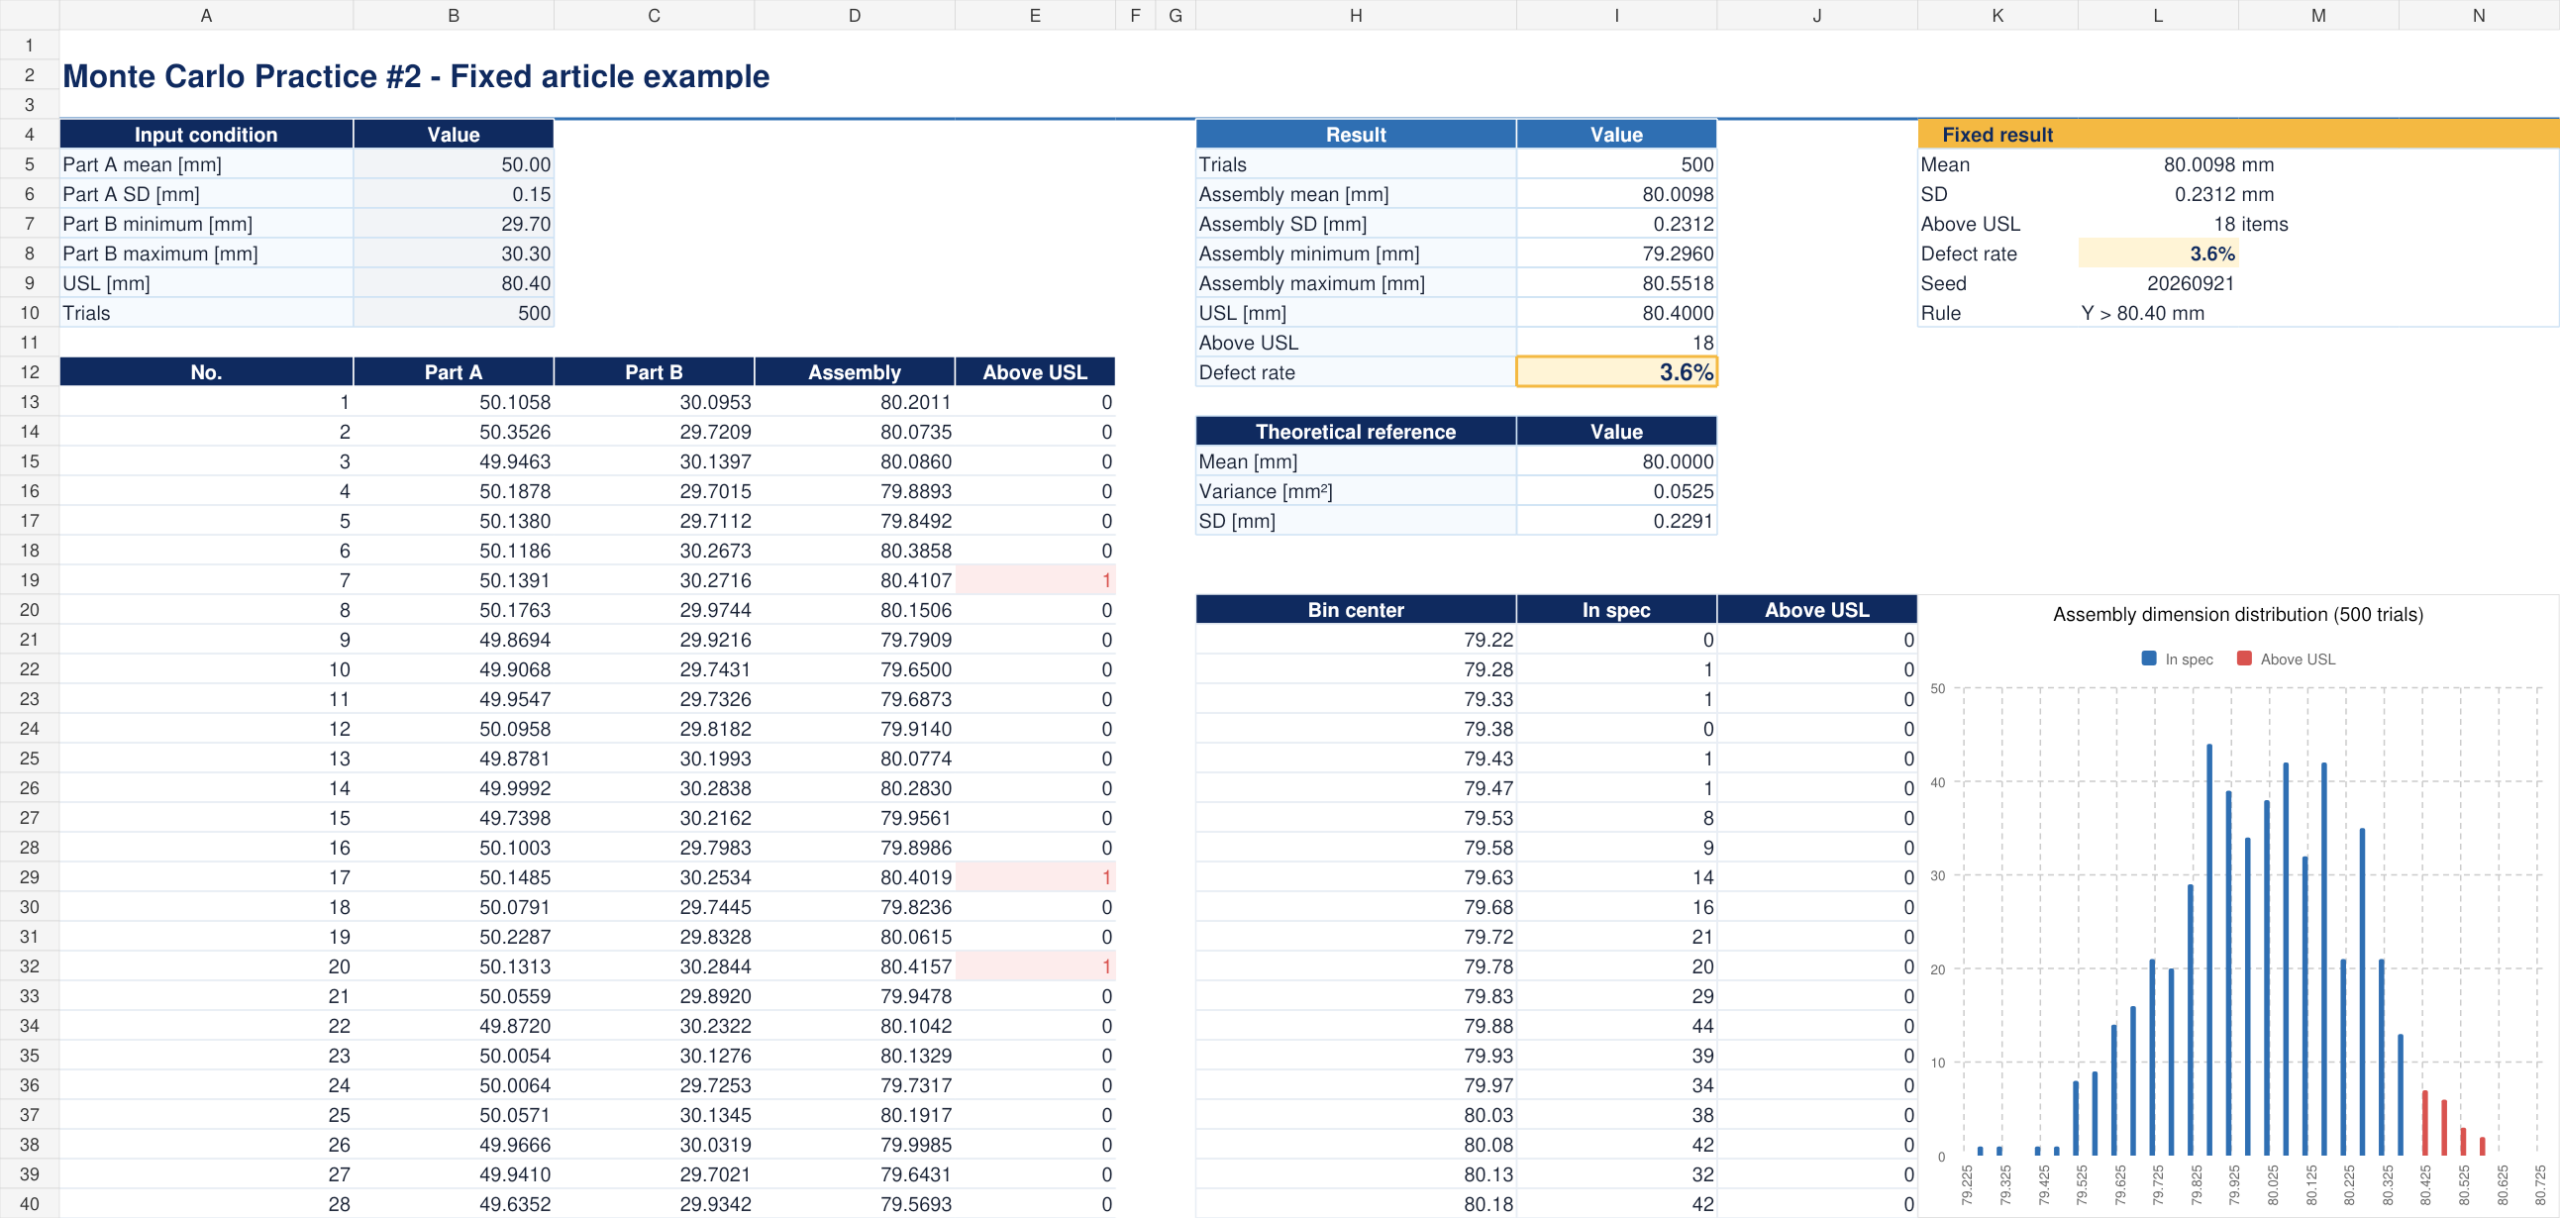
Task: Select the 'Bin center' header cell
Action: click(1355, 610)
